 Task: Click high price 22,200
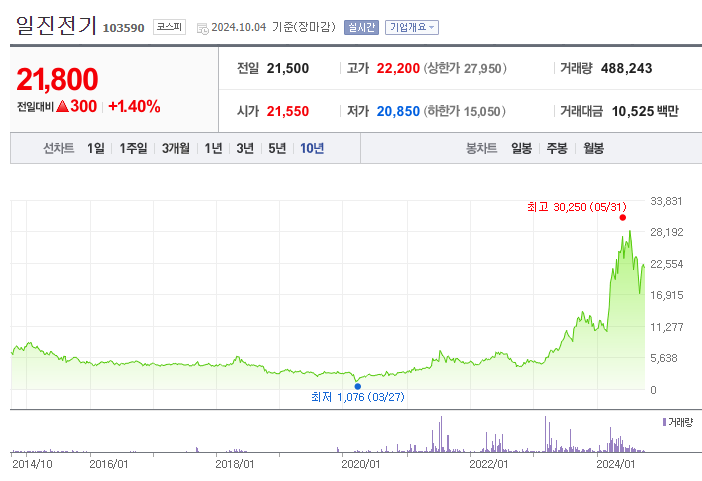pos(398,68)
